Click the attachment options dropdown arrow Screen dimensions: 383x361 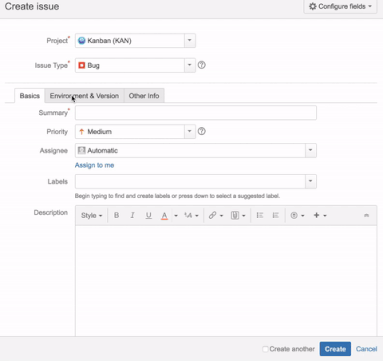244,216
